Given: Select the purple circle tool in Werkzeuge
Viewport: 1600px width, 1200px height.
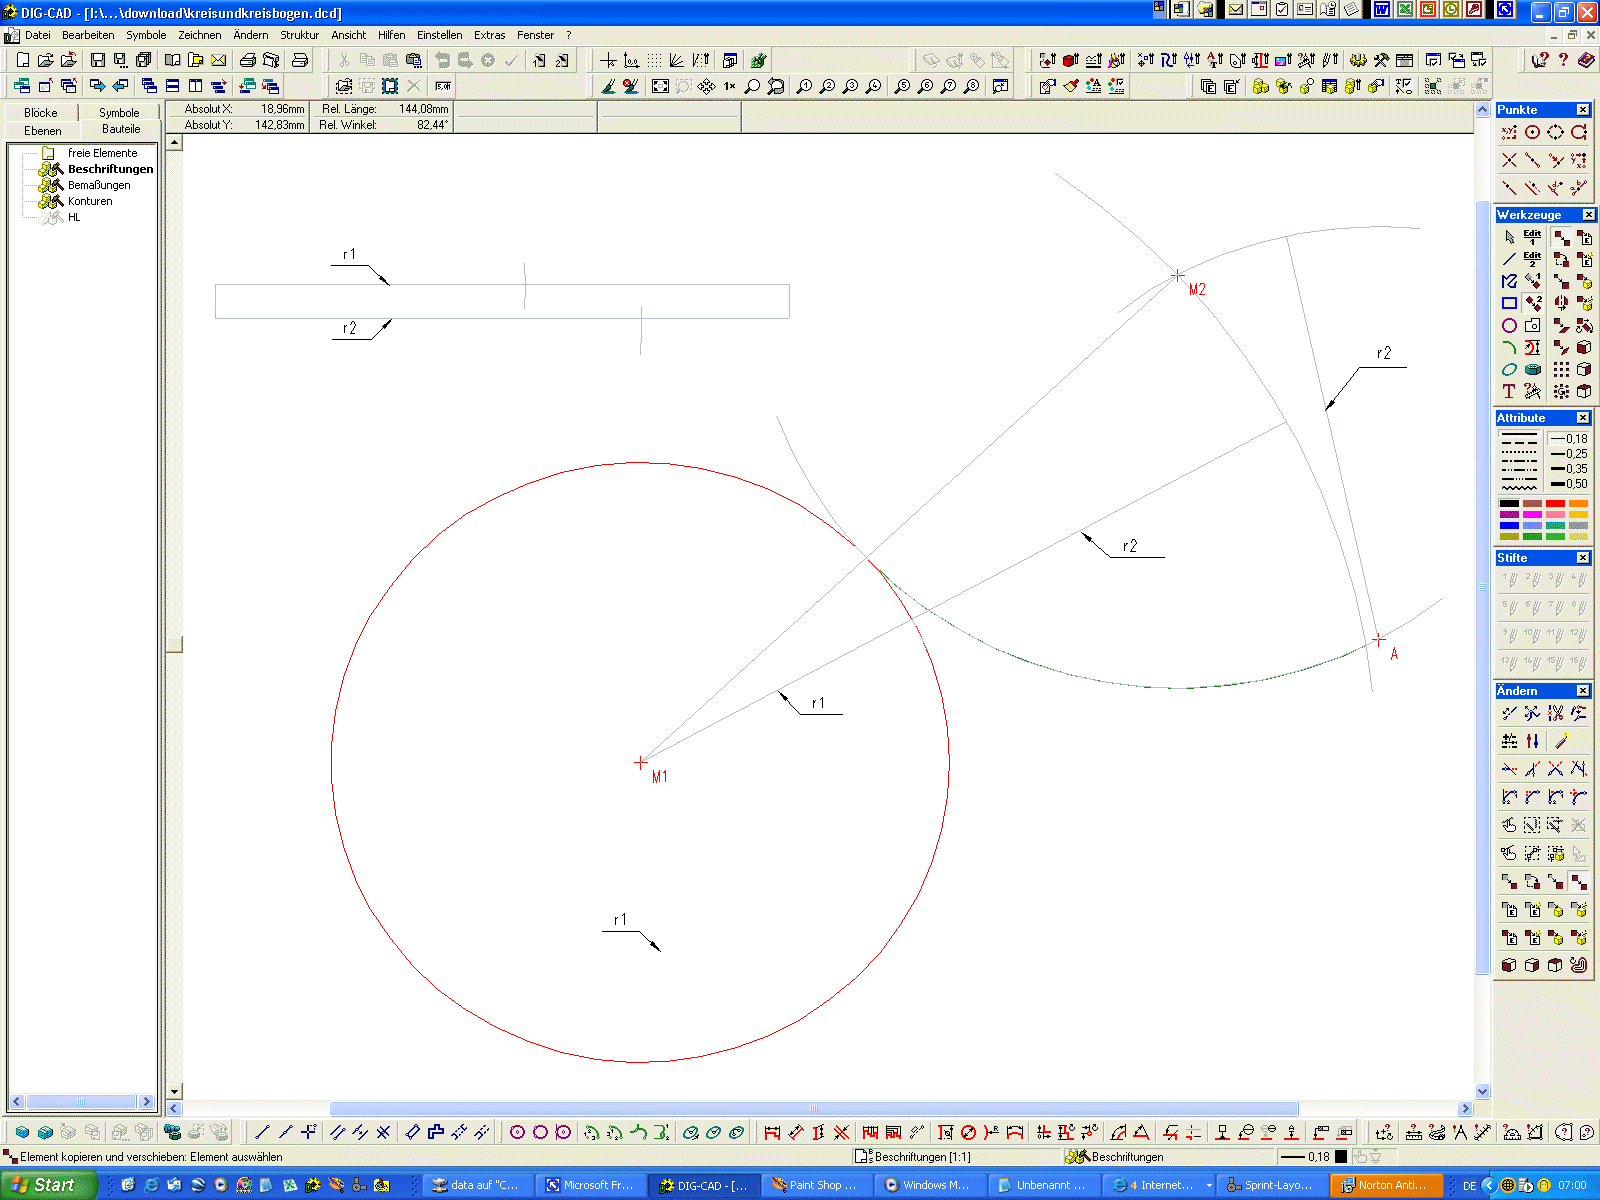Looking at the screenshot, I should 1509,326.
